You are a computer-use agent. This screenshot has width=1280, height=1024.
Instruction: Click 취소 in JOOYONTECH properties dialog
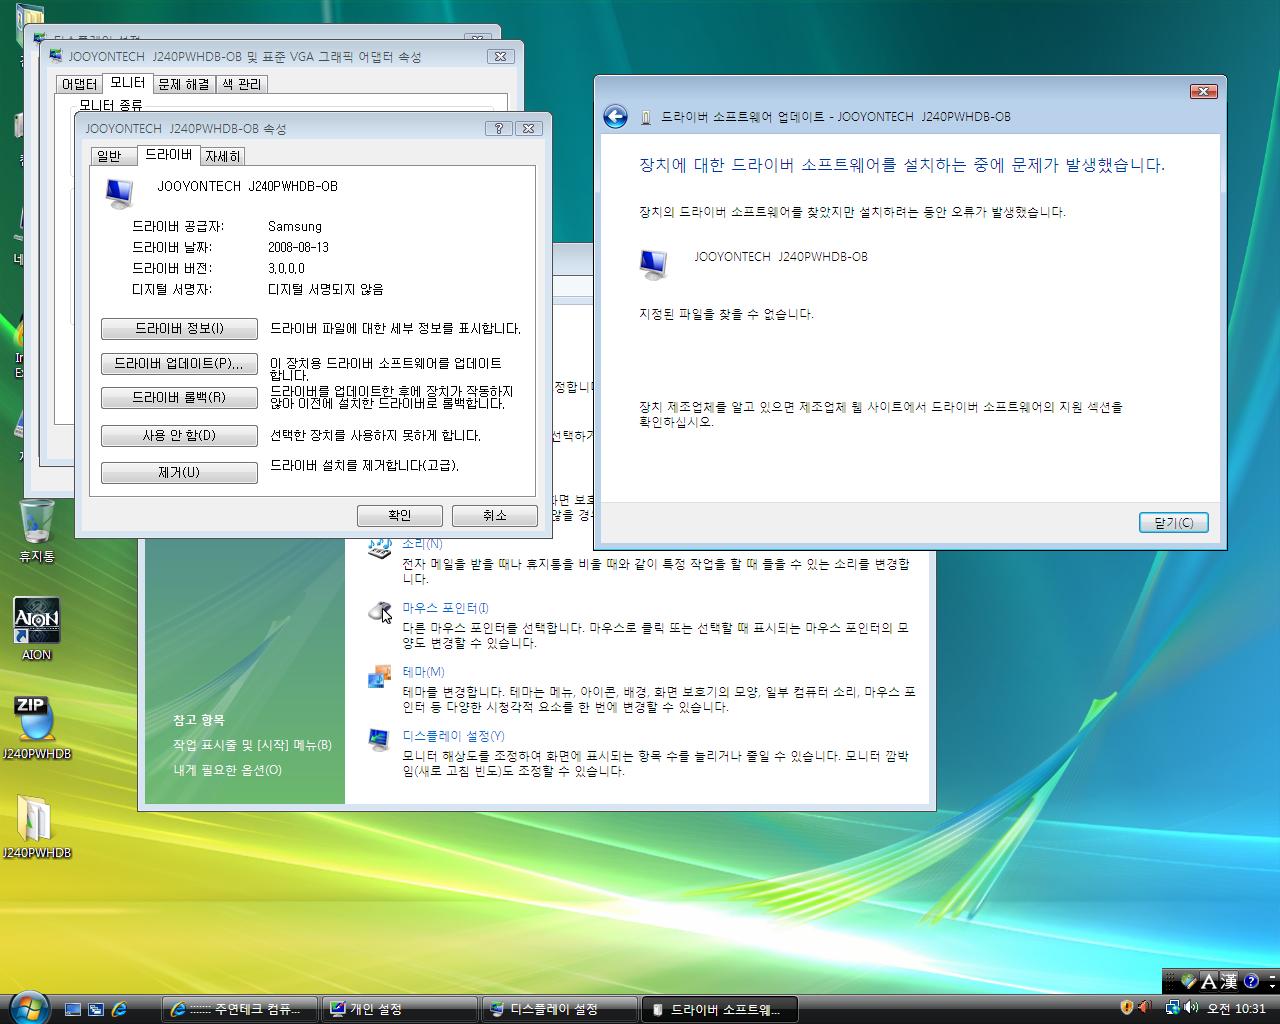pos(495,516)
